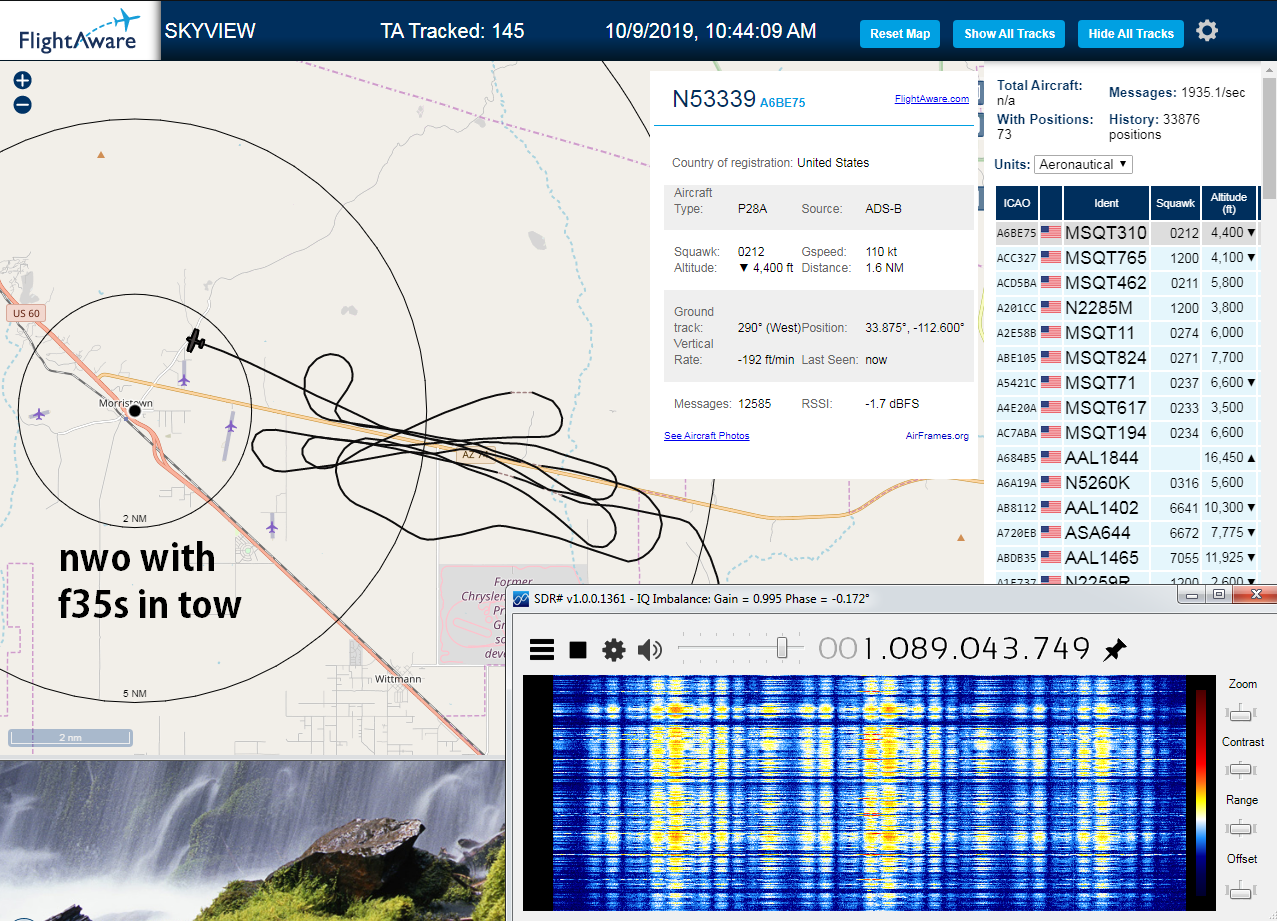The height and width of the screenshot is (921, 1277).
Task: Click Hide All Tracks button
Action: (x=1131, y=33)
